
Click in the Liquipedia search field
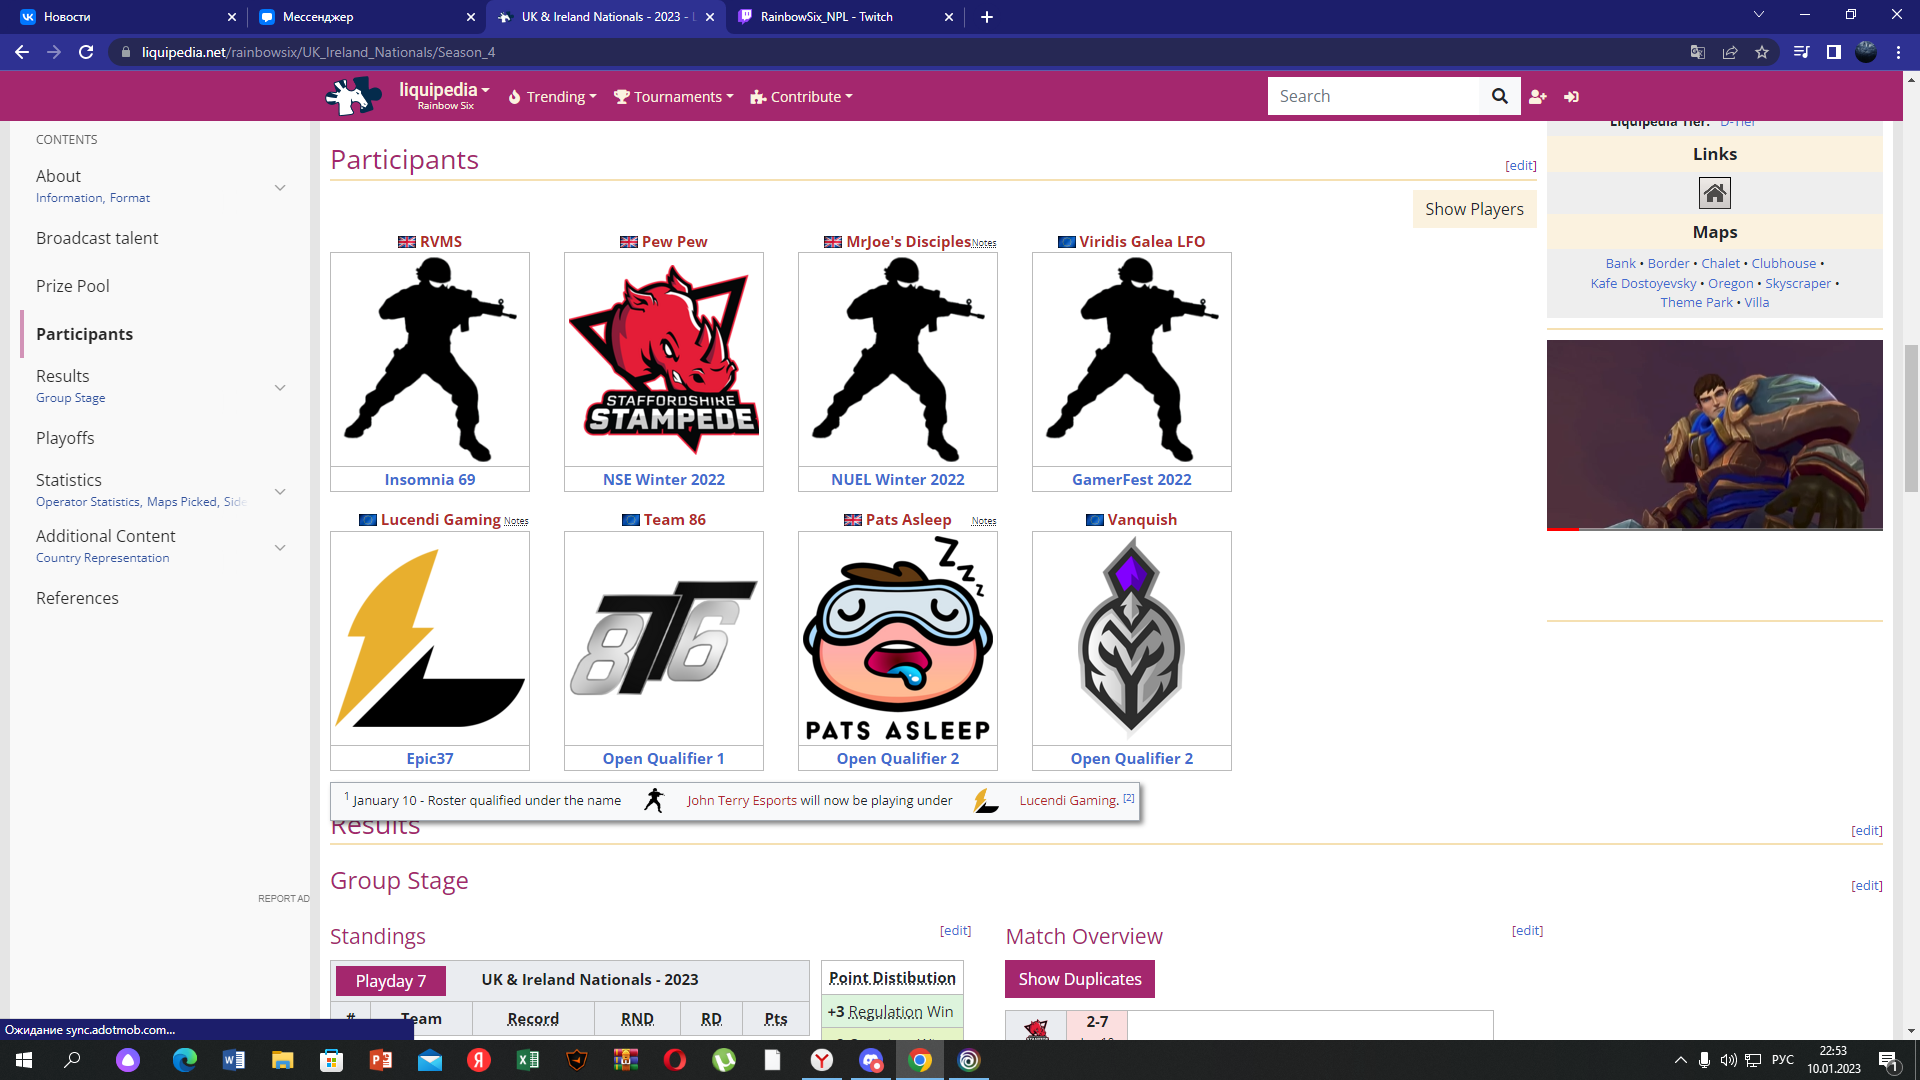[1372, 96]
